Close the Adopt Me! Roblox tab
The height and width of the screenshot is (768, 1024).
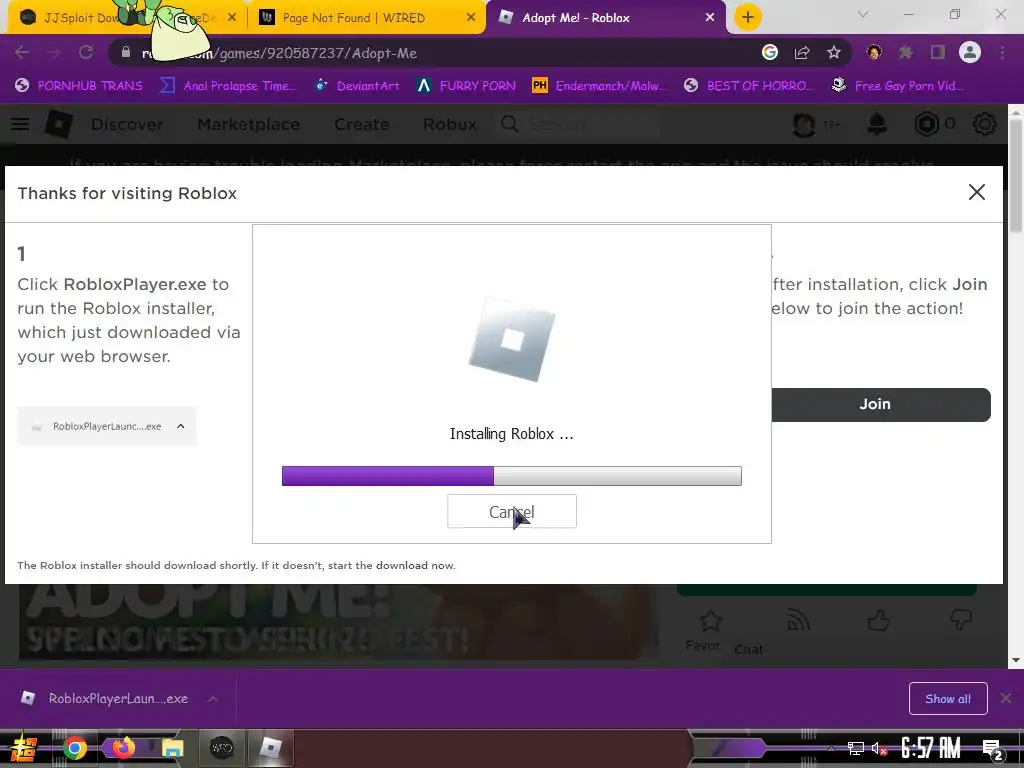click(710, 18)
